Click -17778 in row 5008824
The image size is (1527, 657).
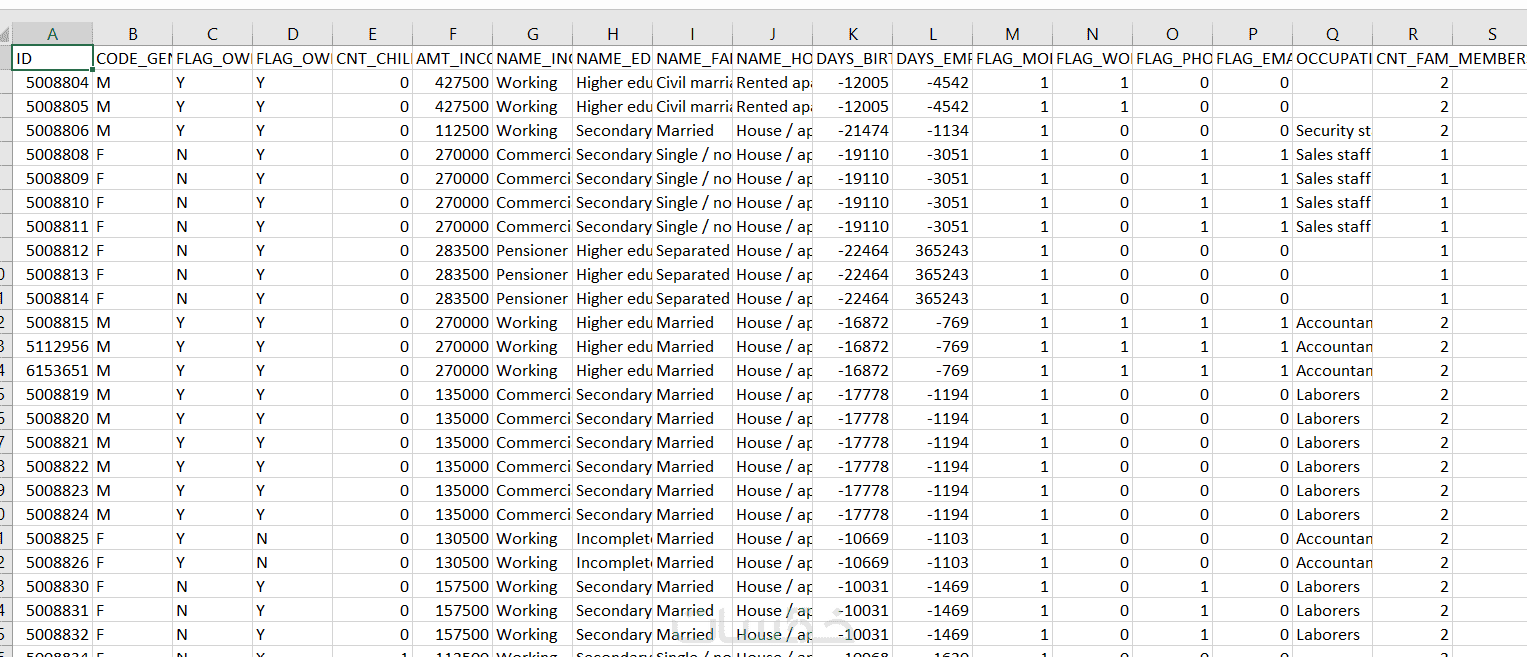point(853,514)
